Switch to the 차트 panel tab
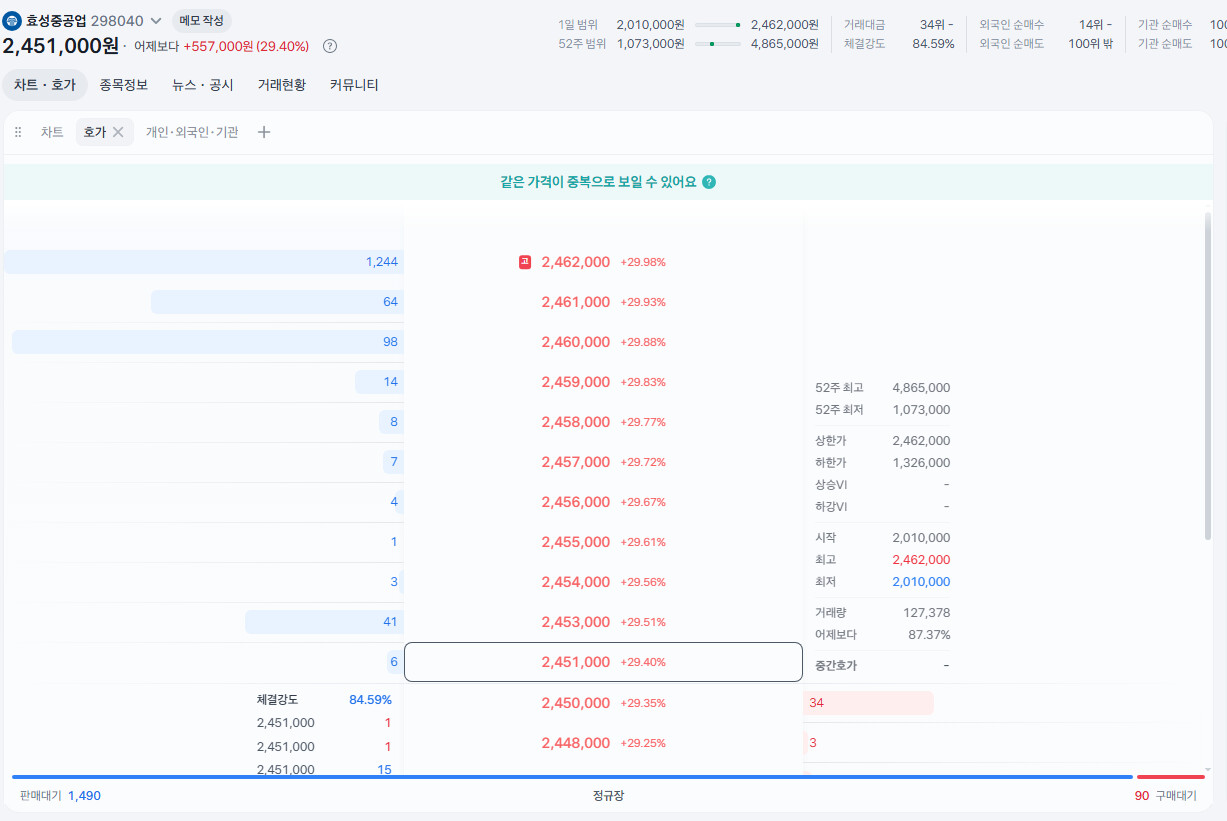 pyautogui.click(x=52, y=132)
